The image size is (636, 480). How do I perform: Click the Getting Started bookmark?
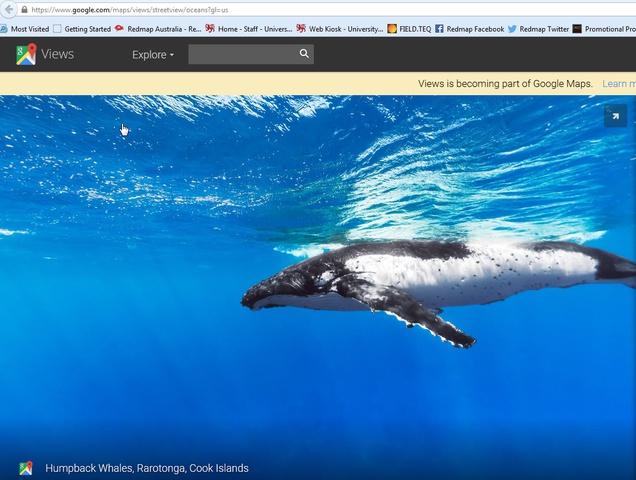[x=82, y=29]
